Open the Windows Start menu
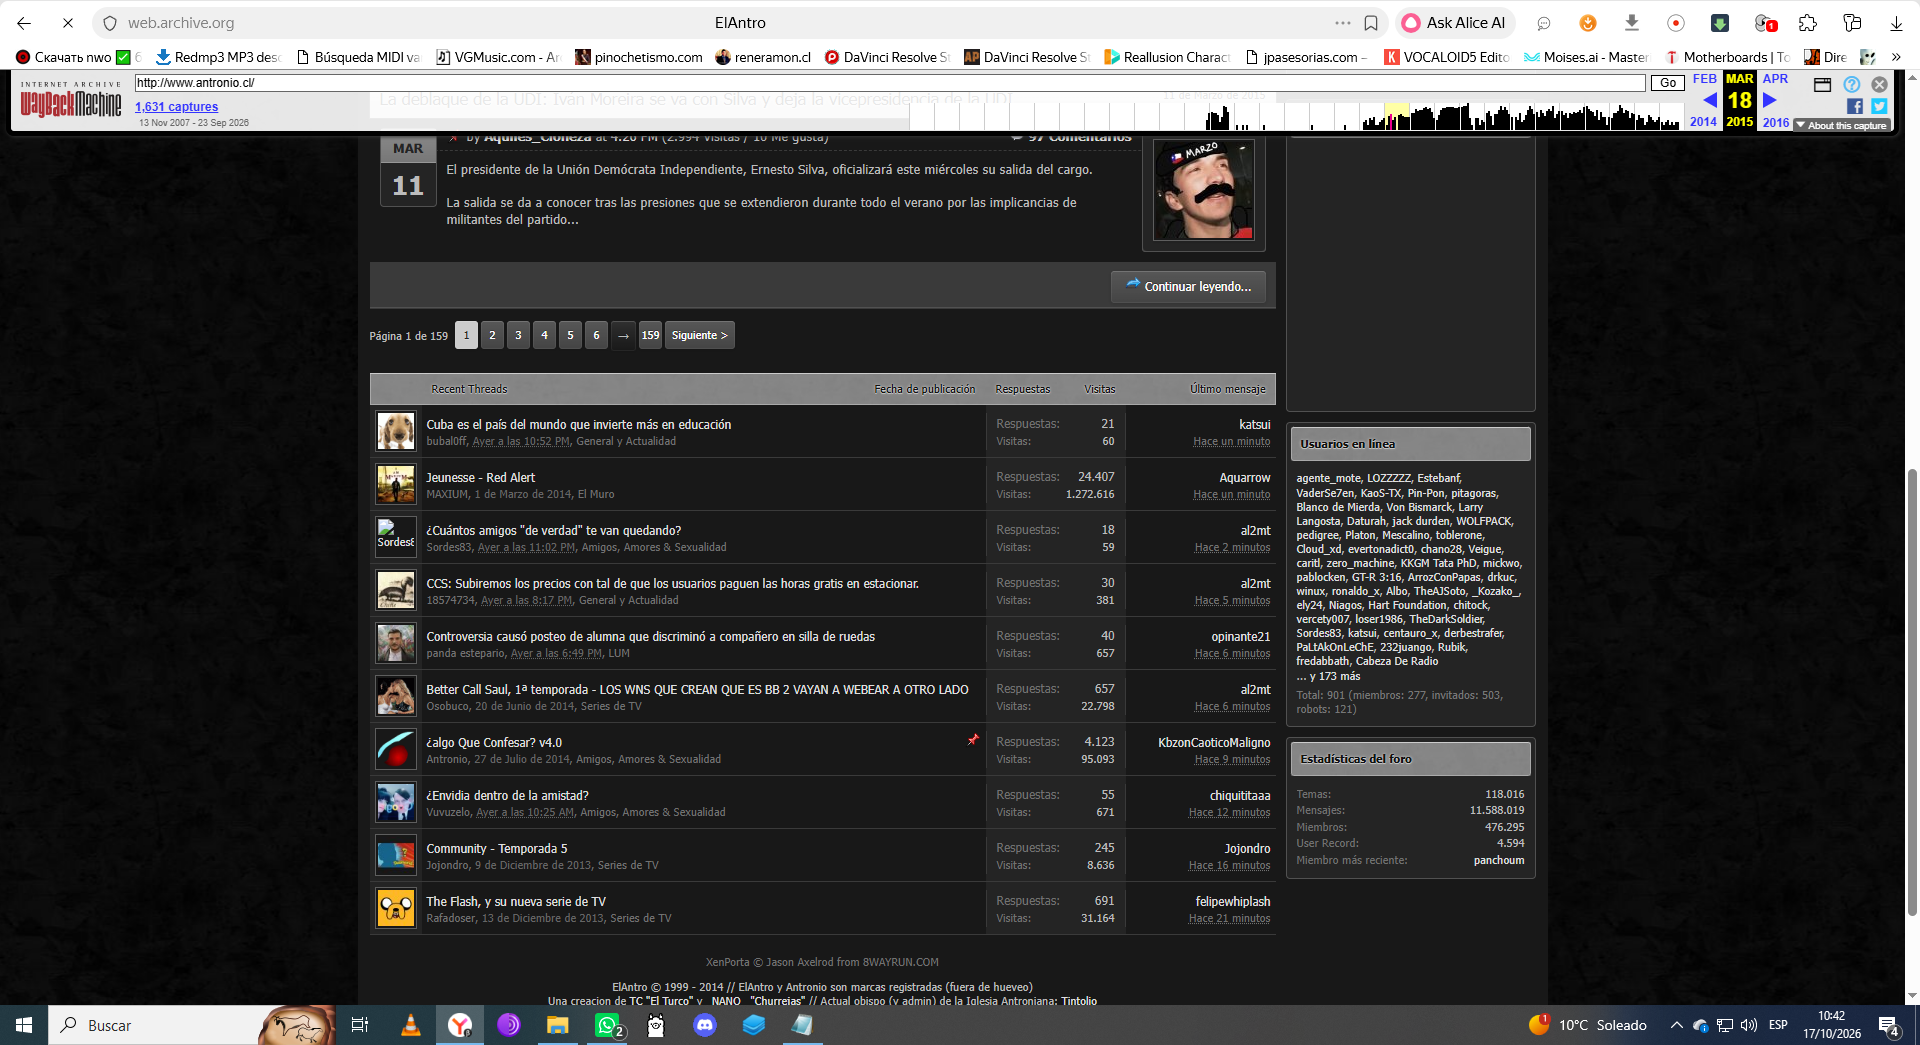 [24, 1025]
